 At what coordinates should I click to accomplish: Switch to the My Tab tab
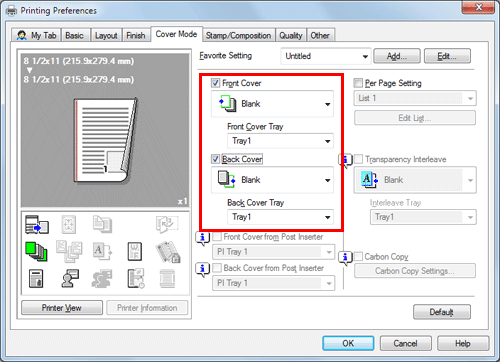click(x=37, y=35)
